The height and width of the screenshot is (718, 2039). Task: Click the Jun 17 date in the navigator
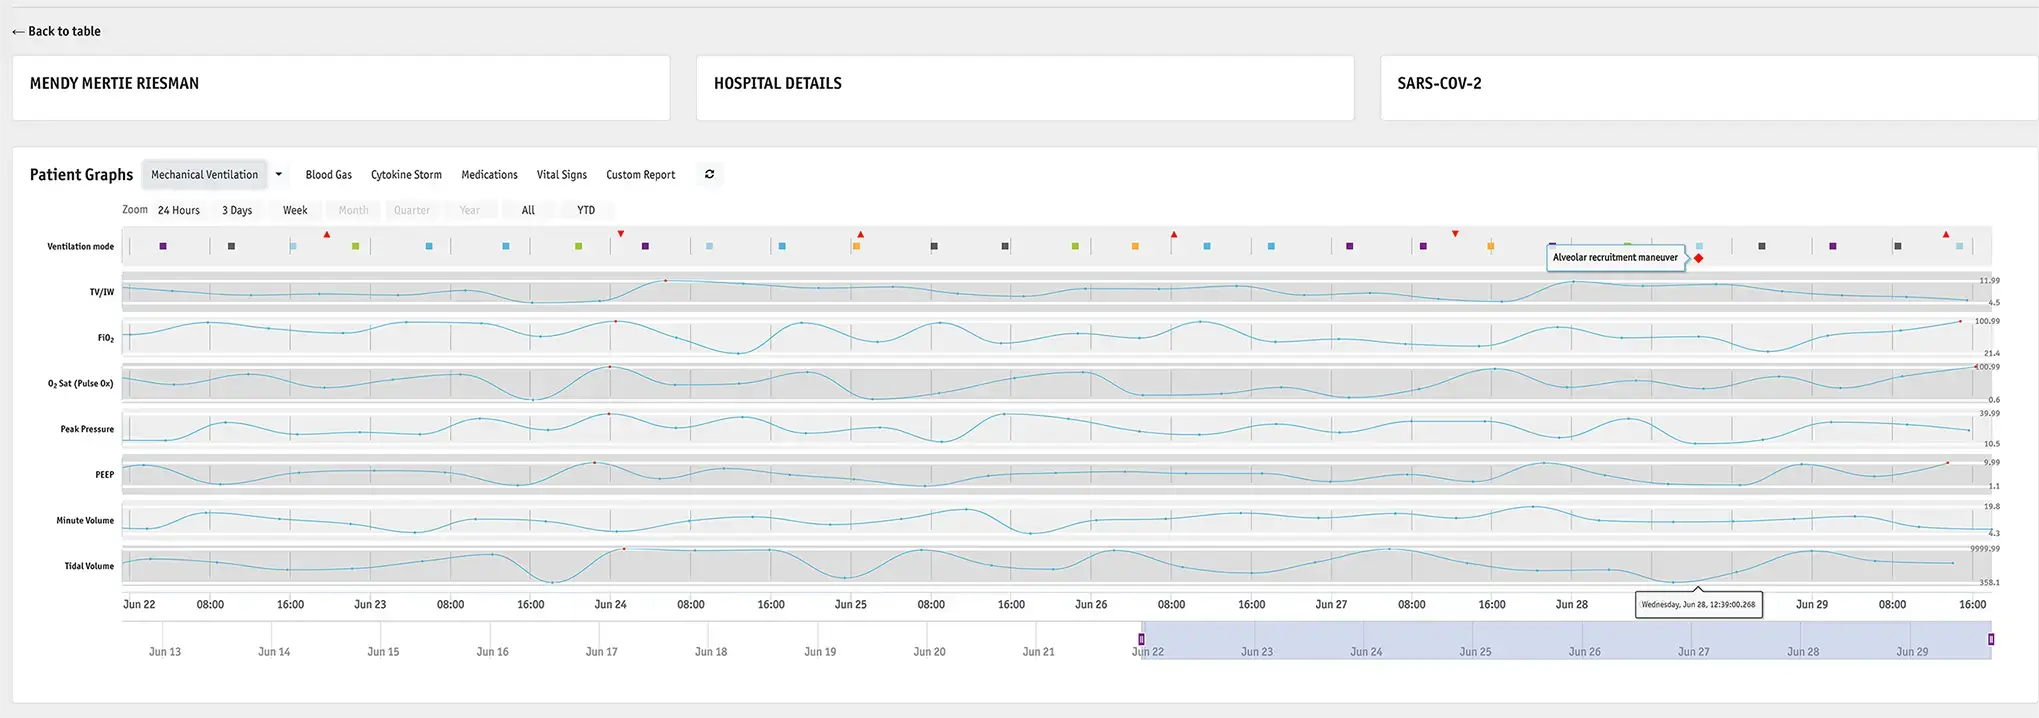tap(601, 652)
